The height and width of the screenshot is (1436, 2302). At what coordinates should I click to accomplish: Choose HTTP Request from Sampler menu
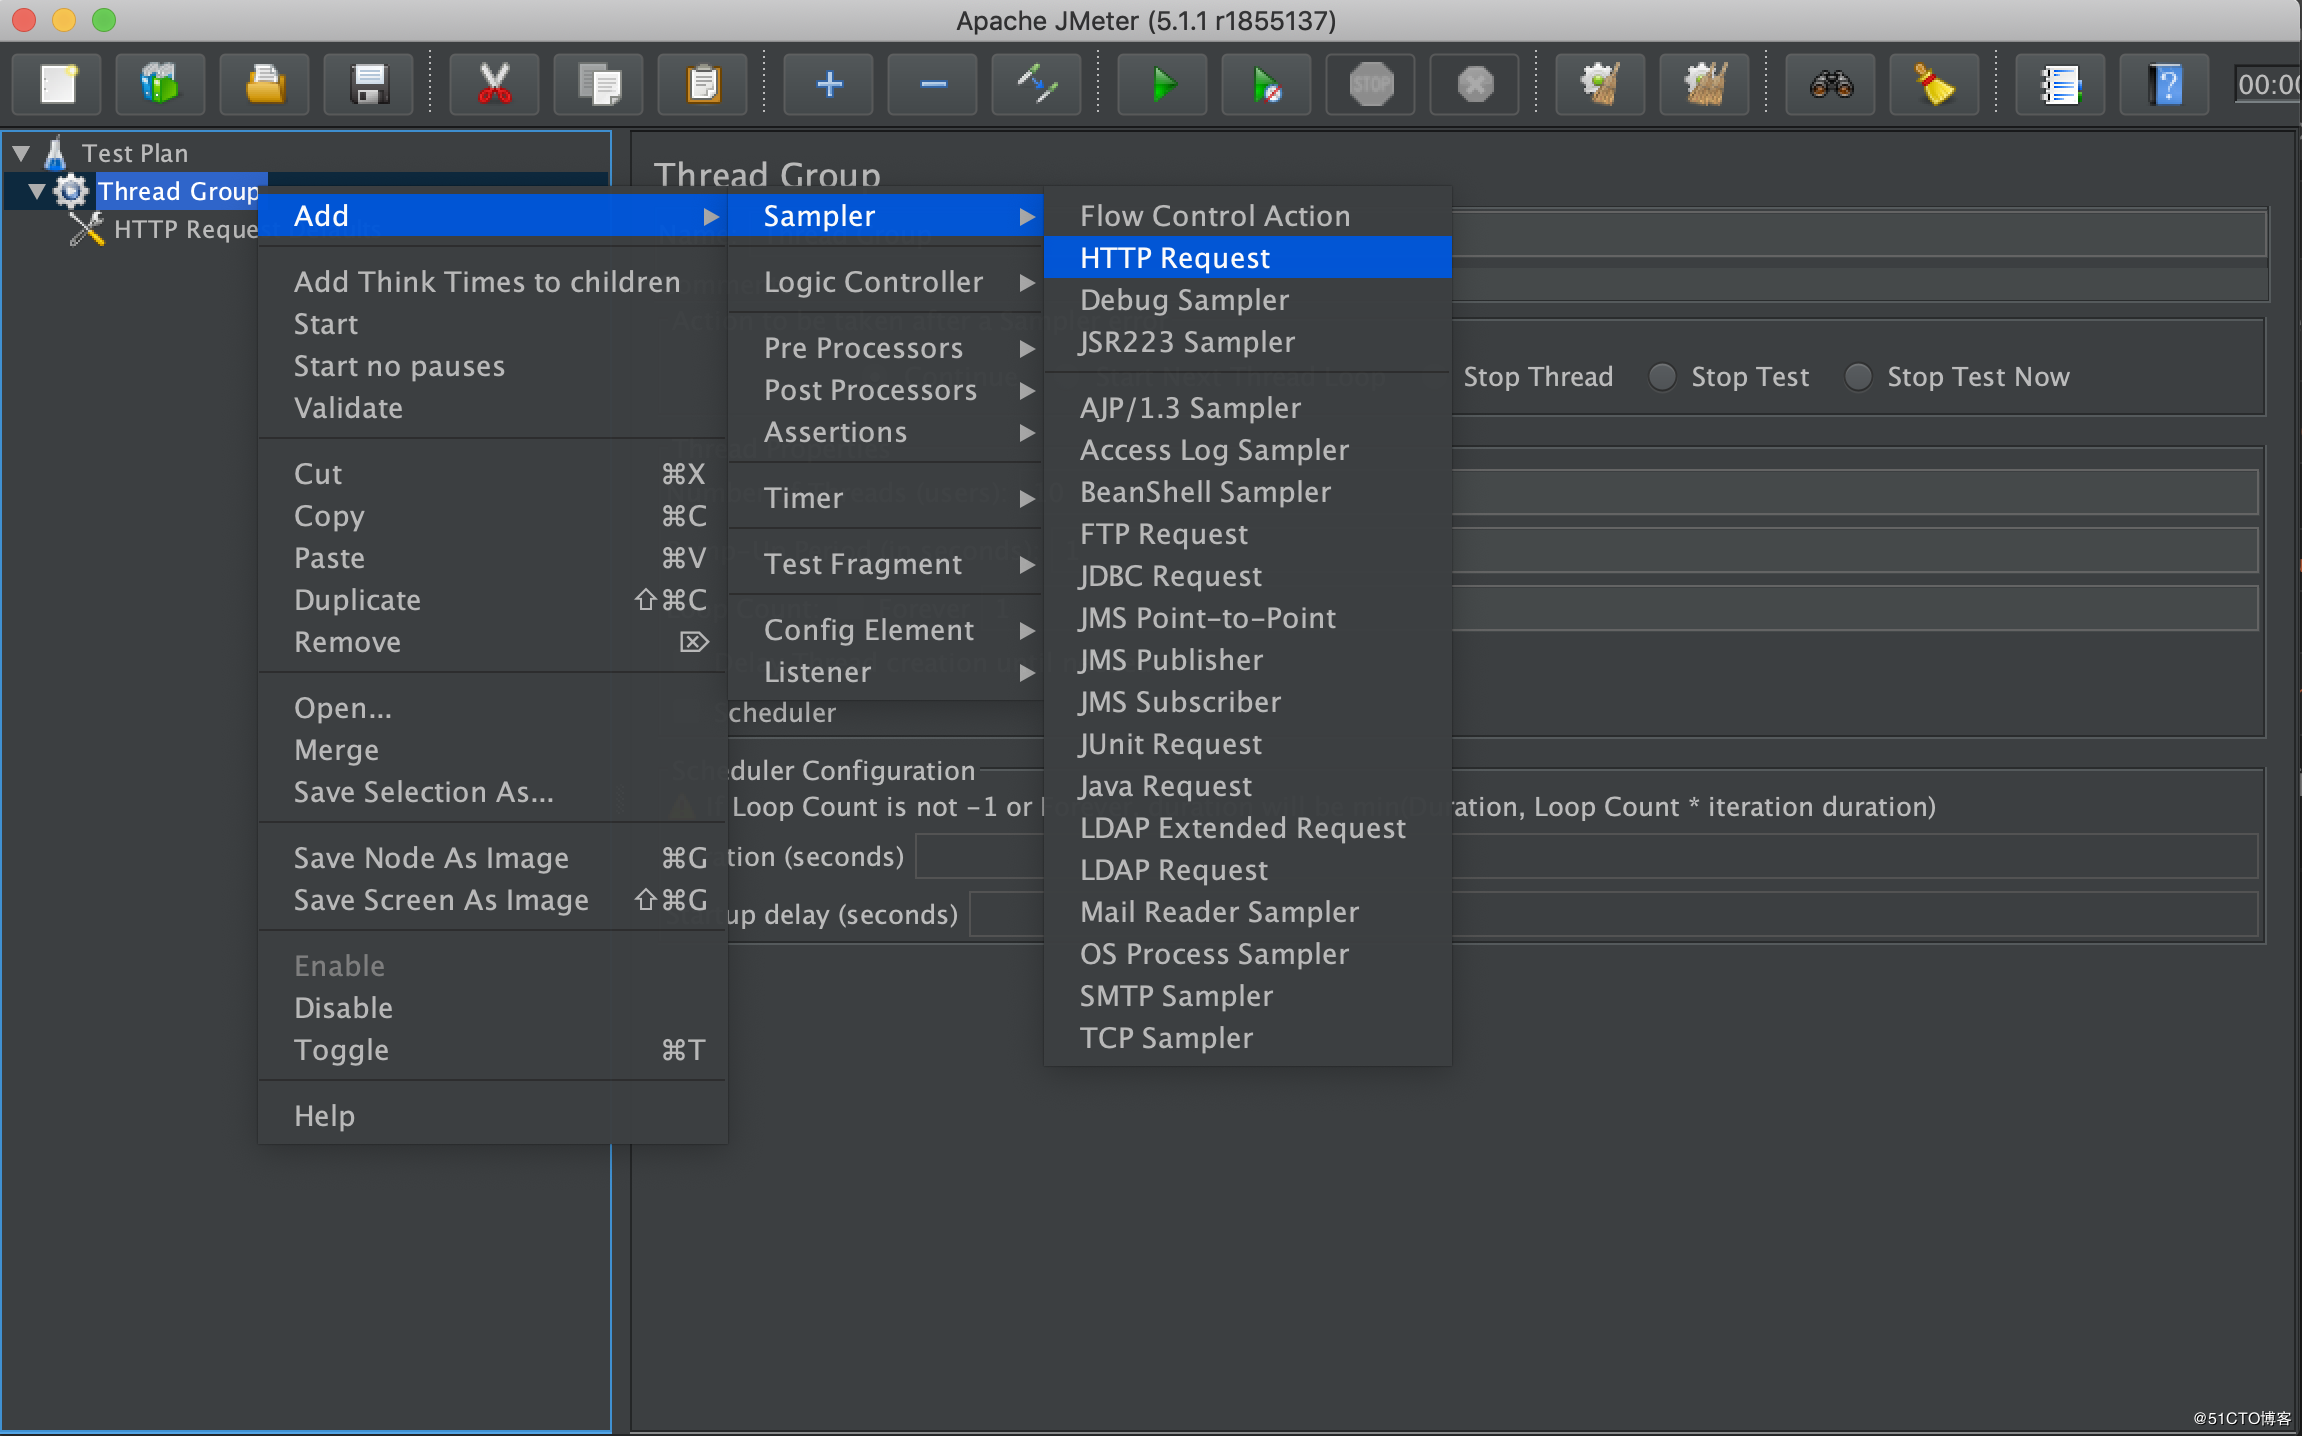1247,258
